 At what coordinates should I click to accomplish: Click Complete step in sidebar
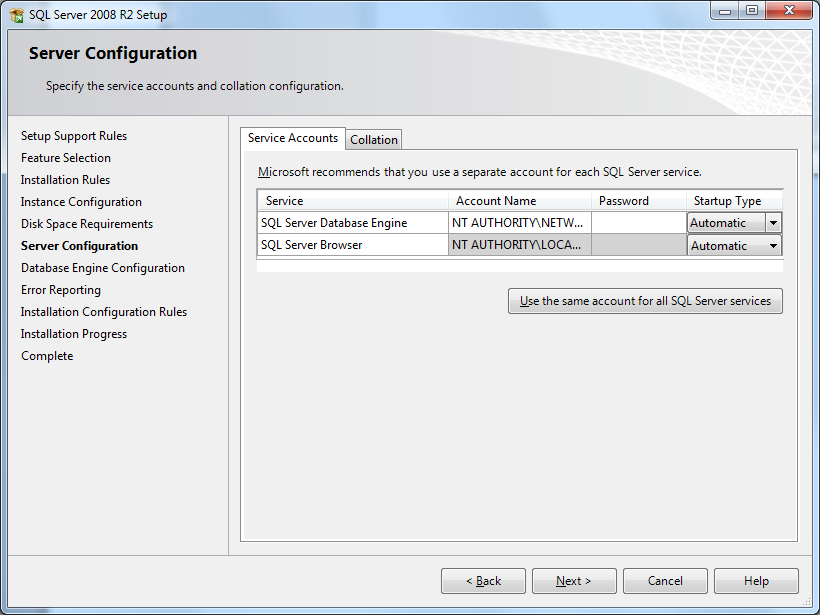click(x=47, y=356)
